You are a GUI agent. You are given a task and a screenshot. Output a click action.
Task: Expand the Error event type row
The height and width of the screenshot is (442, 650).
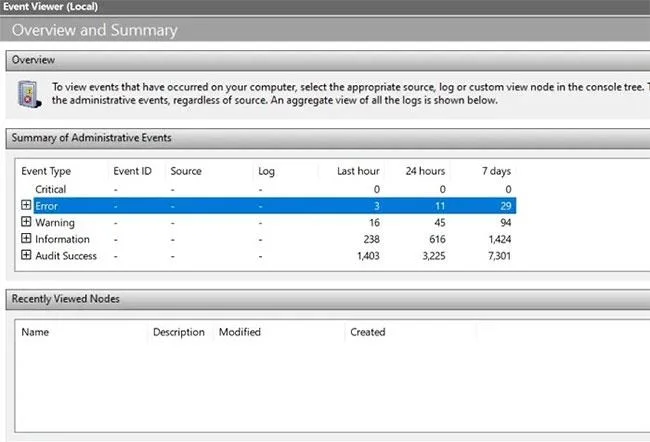coord(26,205)
